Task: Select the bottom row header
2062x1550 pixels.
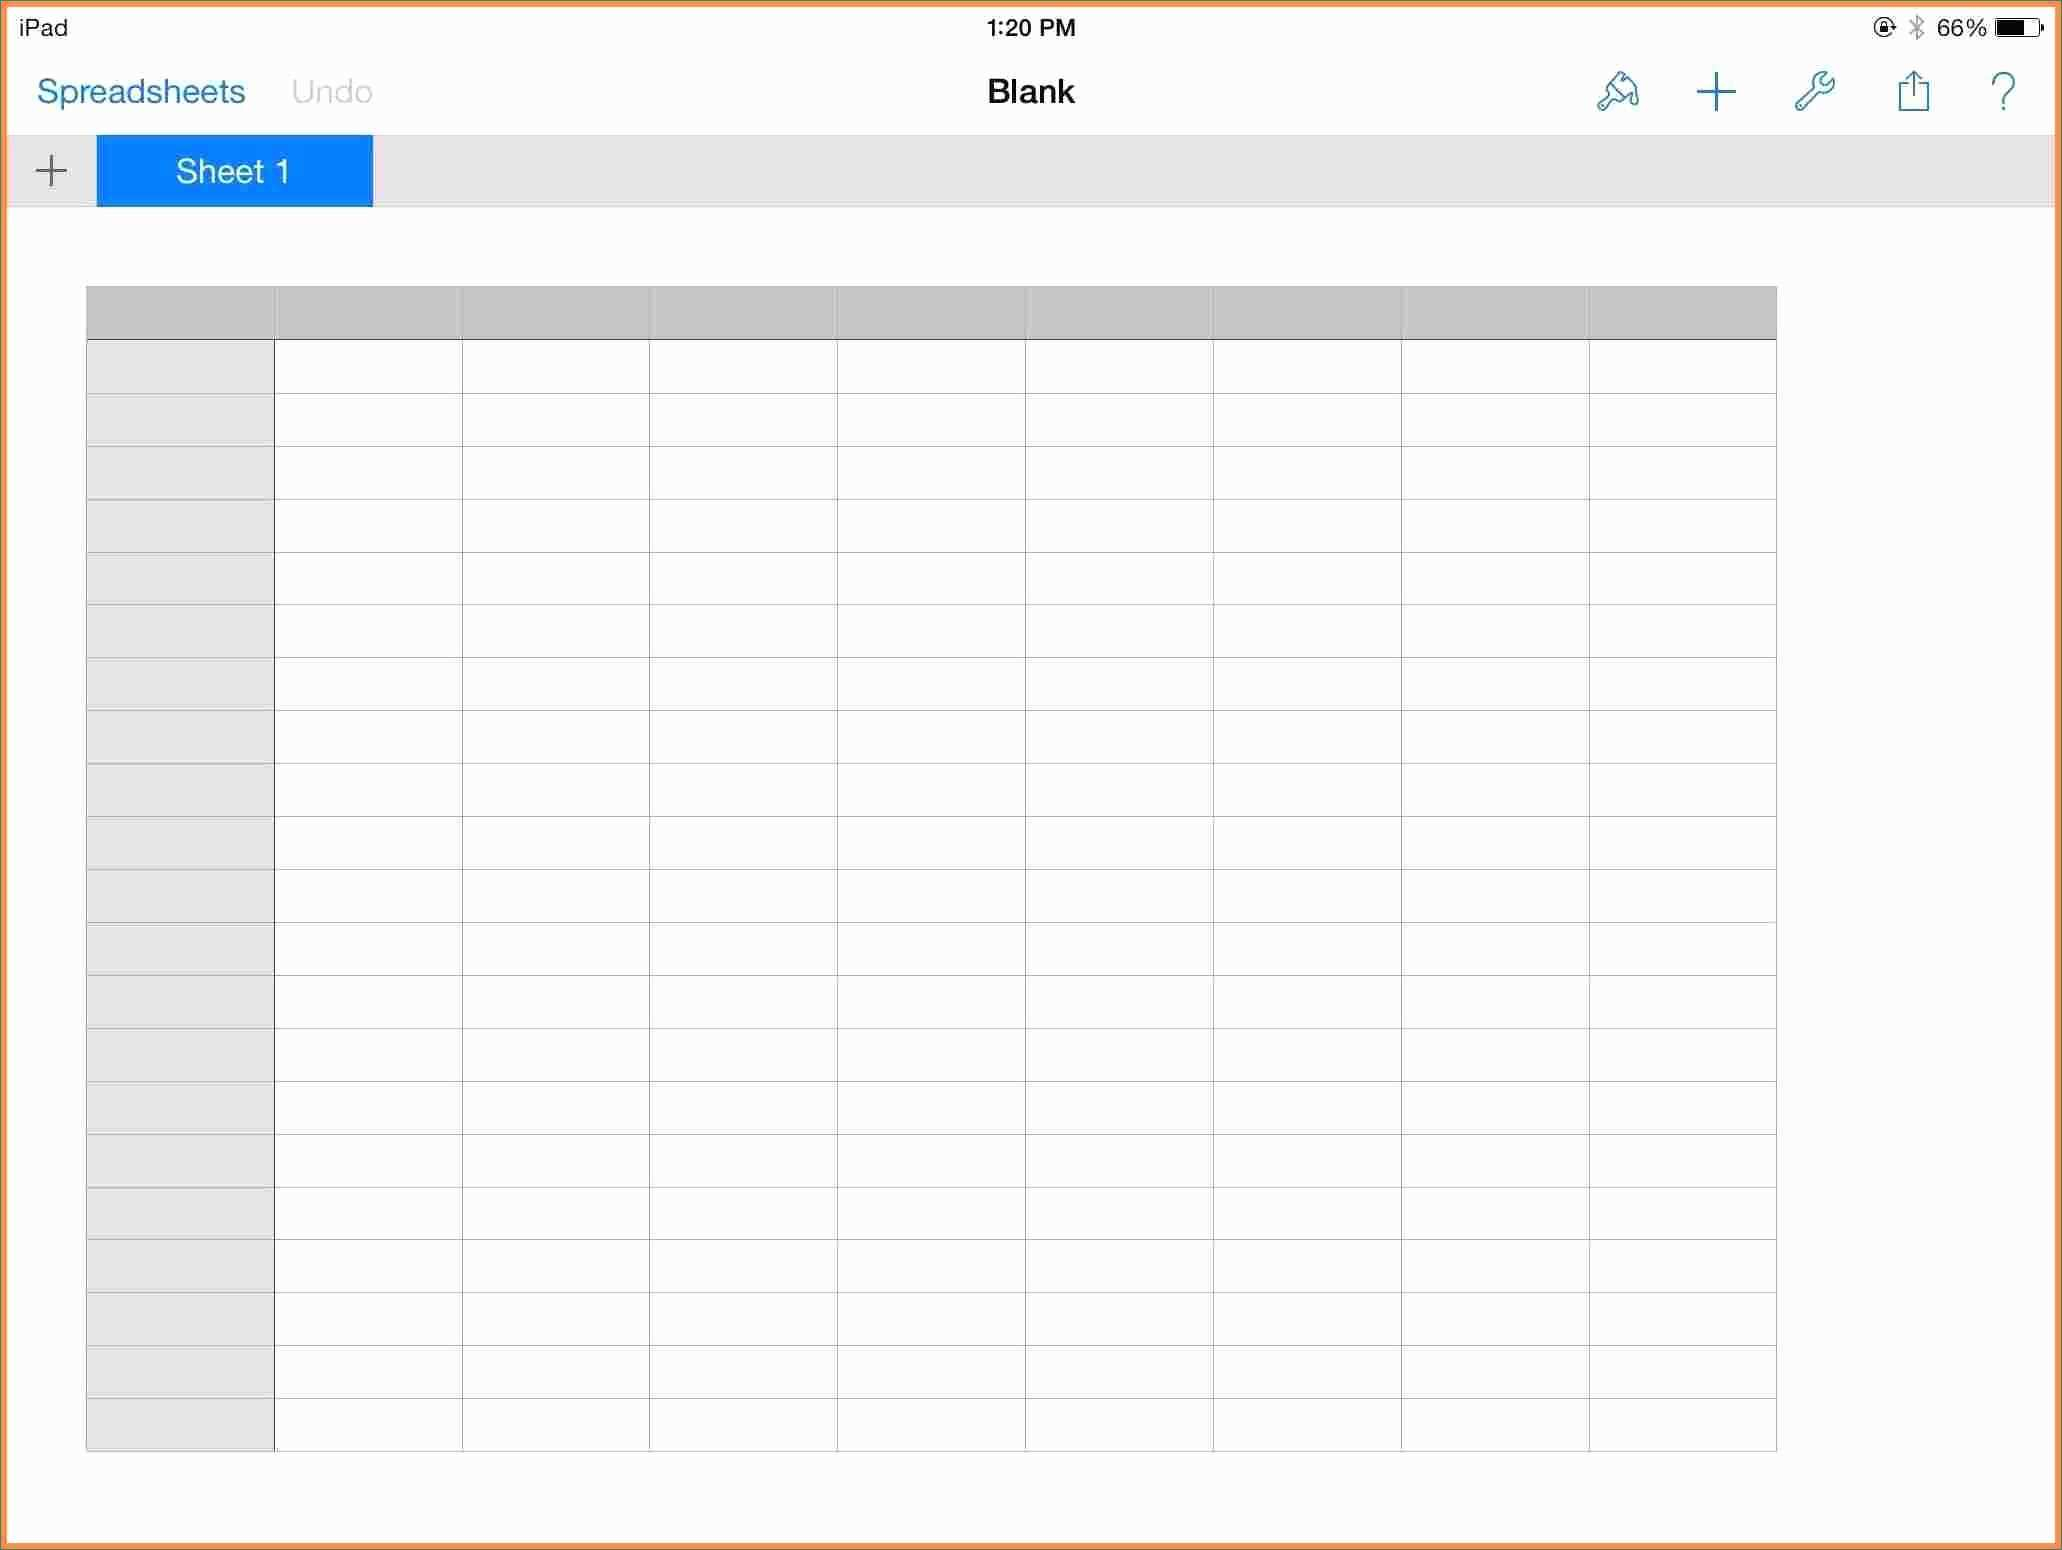Action: (180, 1425)
